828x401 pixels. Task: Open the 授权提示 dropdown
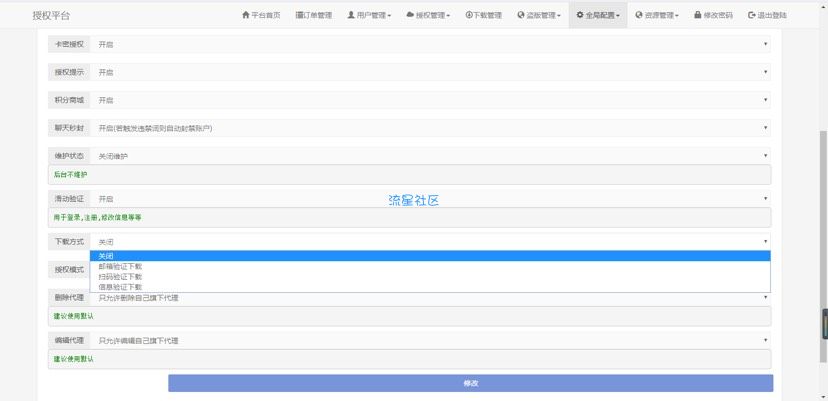click(x=430, y=72)
